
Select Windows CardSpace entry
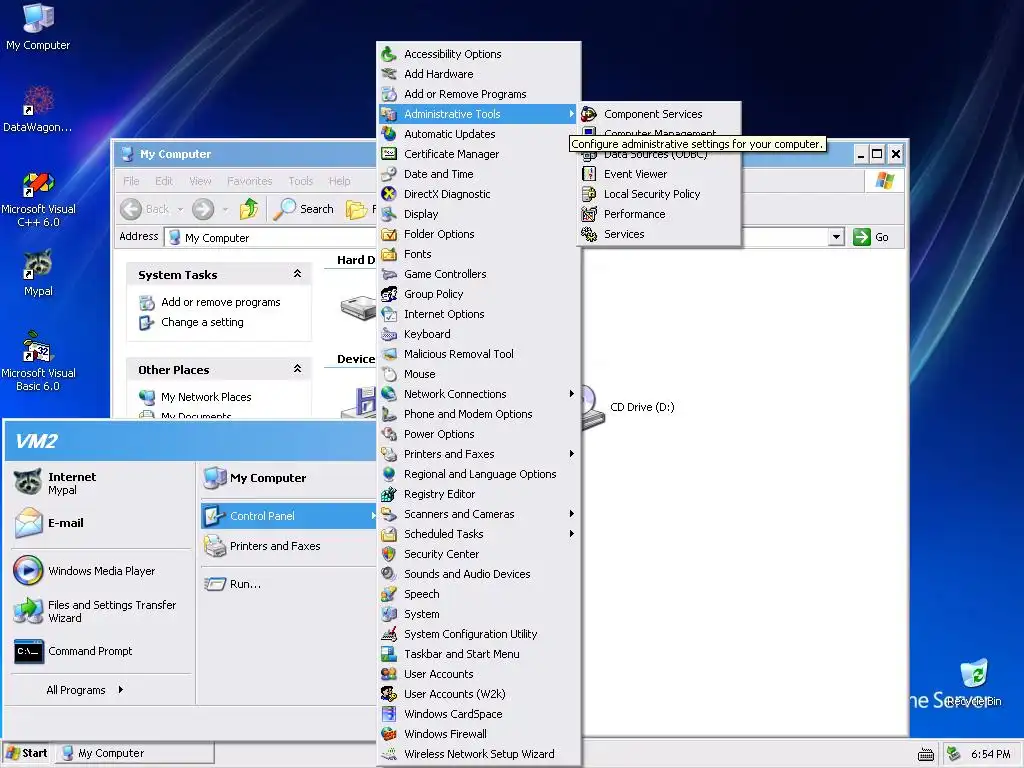[x=479, y=714]
